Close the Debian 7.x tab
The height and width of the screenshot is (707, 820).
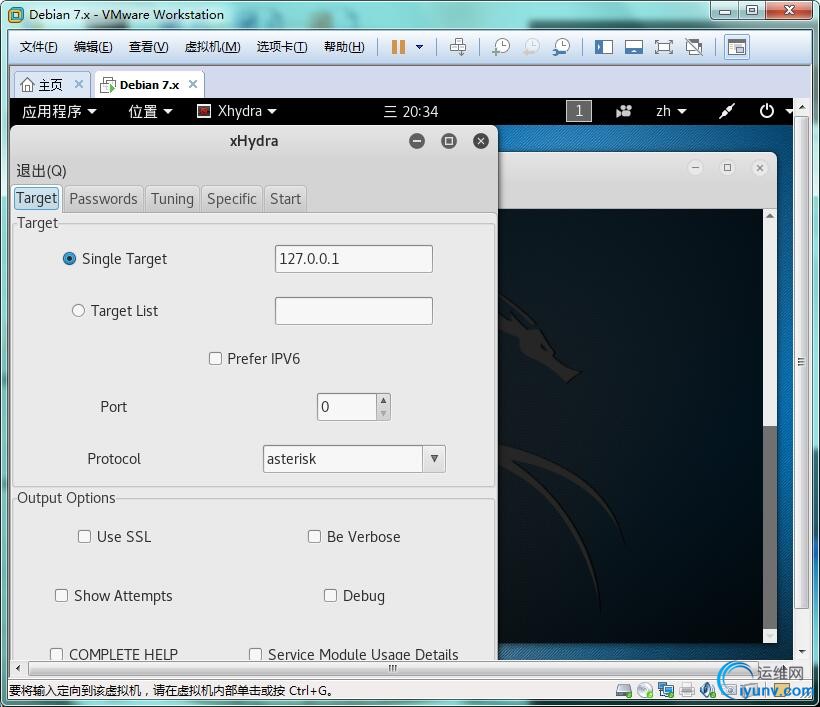(x=193, y=84)
